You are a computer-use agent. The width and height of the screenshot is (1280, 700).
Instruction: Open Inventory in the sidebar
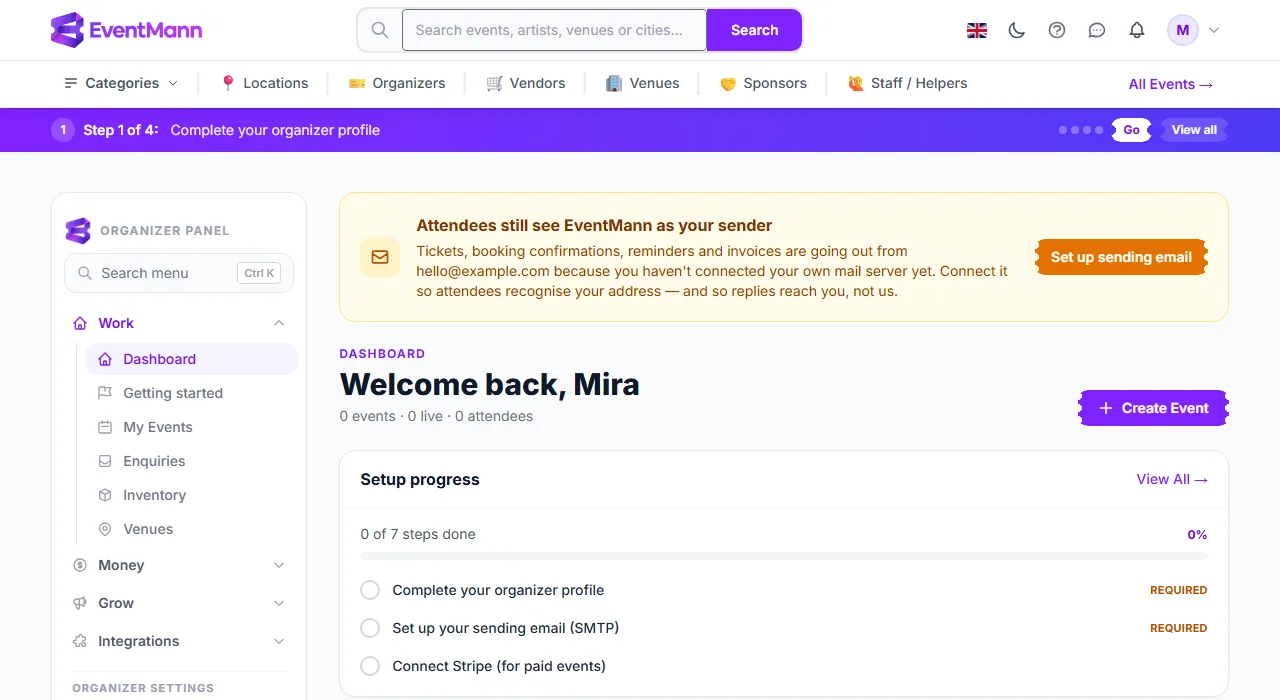click(x=191, y=495)
